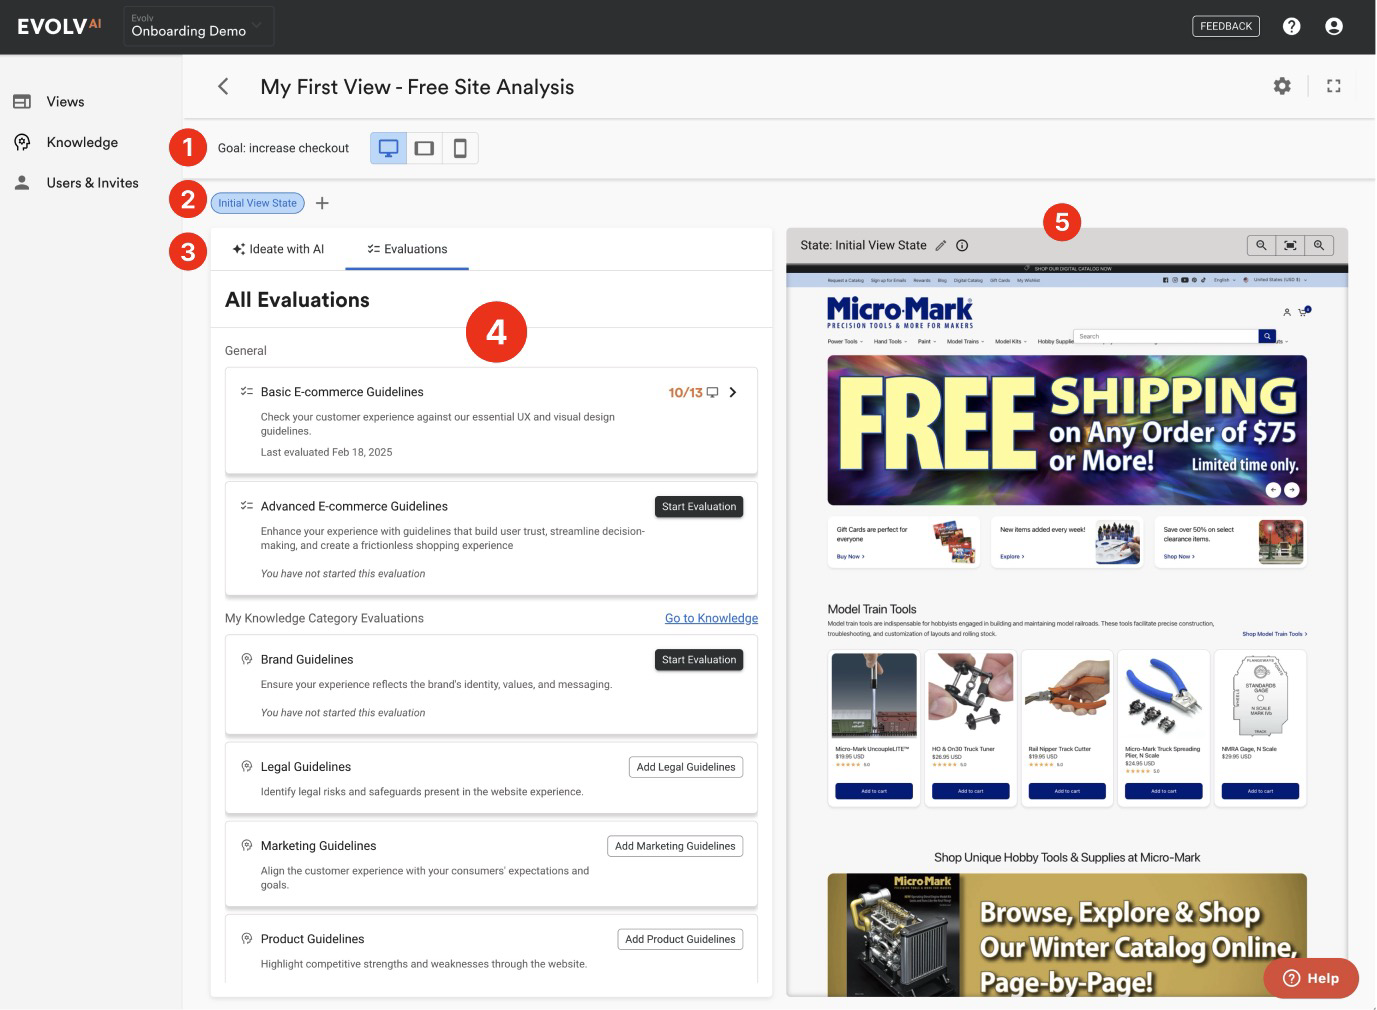Zoom out the preview magnifier
Viewport: 1377px width, 1010px height.
coord(1261,245)
